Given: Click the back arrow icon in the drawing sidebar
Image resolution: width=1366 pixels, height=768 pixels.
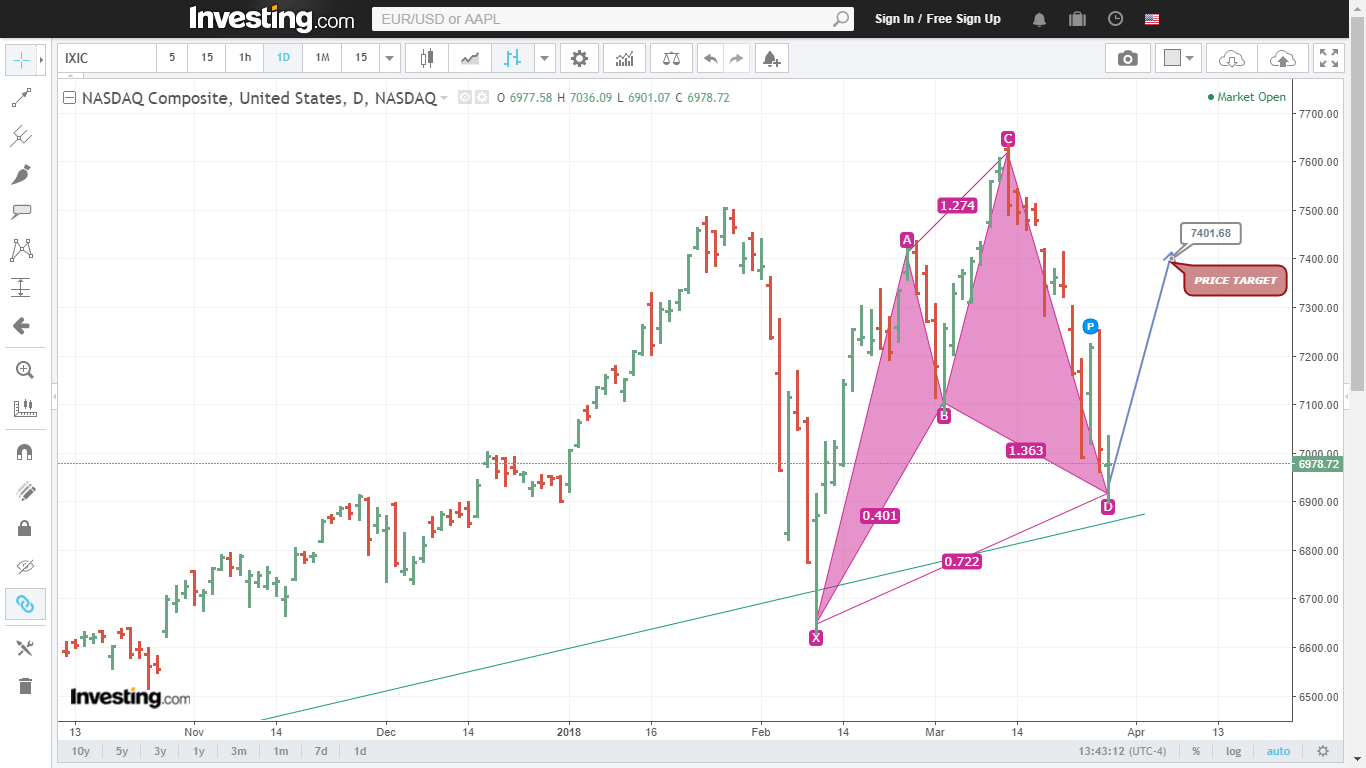Looking at the screenshot, I should click(22, 326).
